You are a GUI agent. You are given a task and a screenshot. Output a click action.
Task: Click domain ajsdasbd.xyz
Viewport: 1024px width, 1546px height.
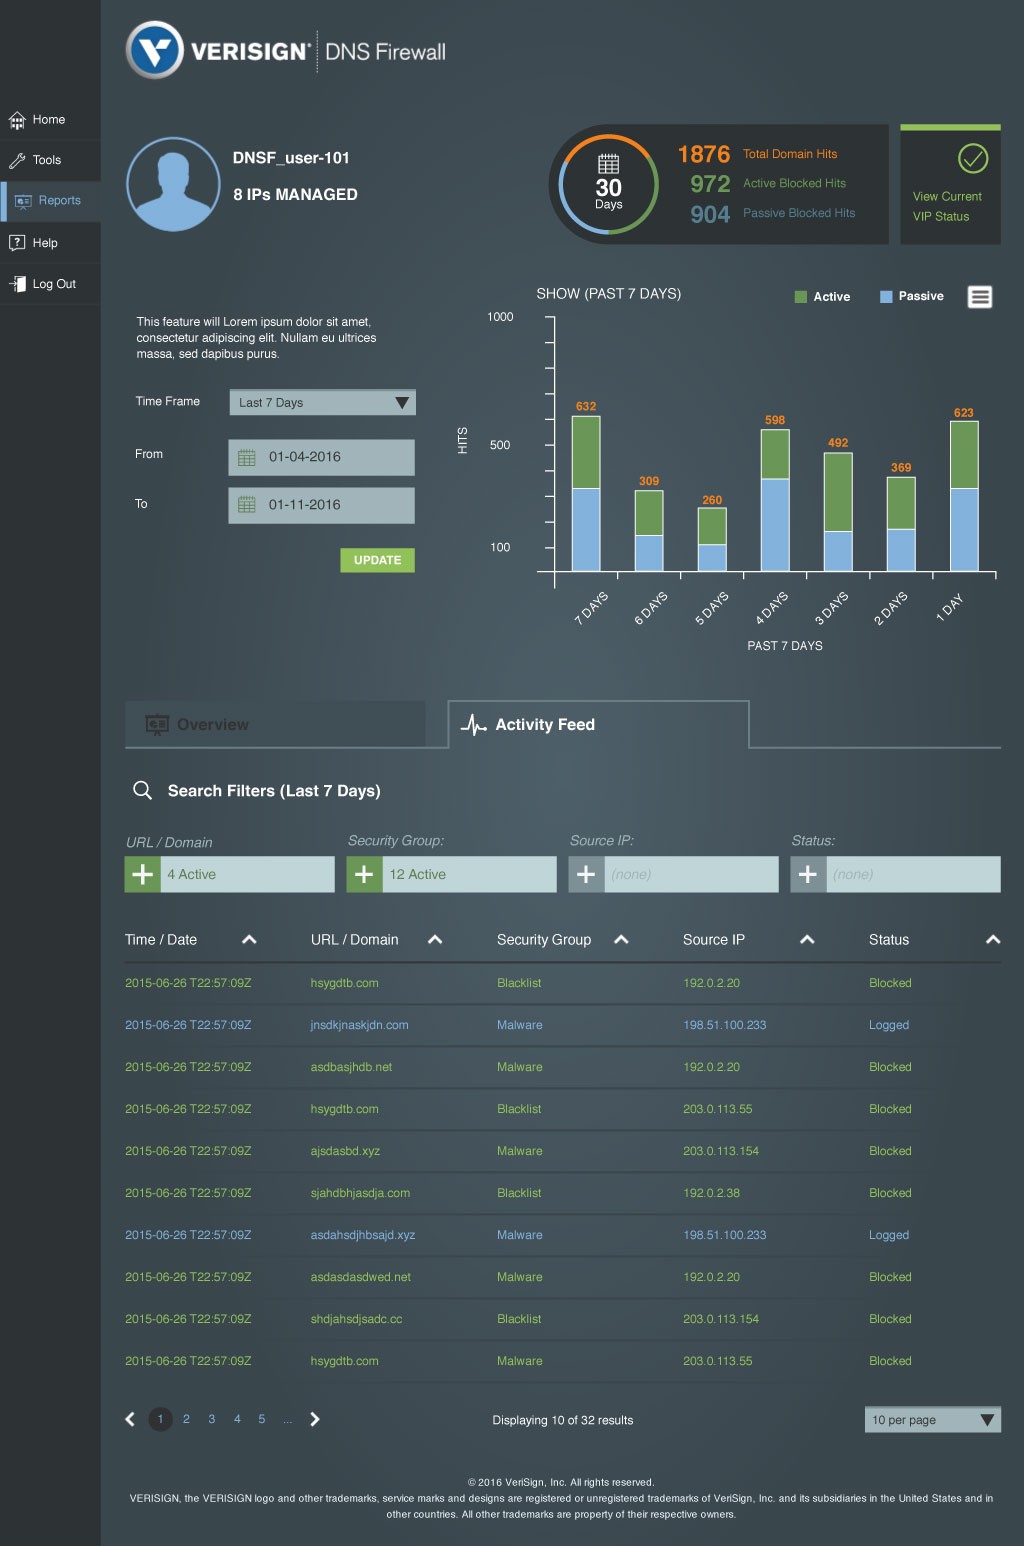[x=345, y=1151]
